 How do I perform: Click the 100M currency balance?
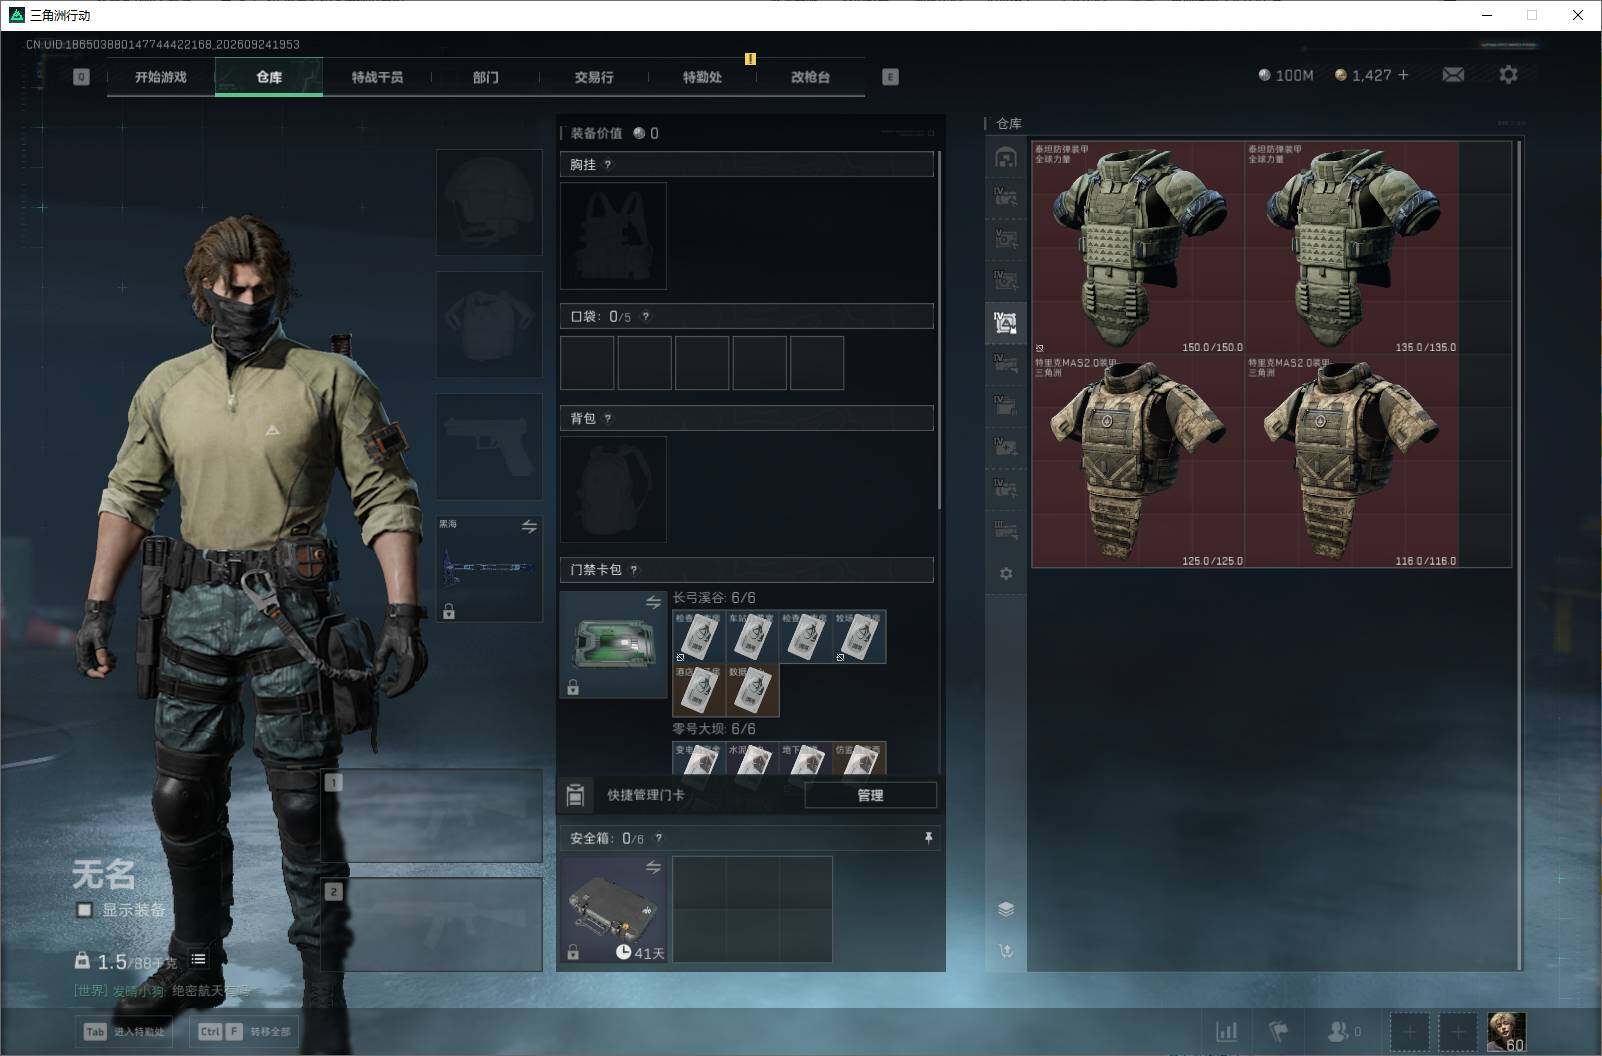point(1286,75)
